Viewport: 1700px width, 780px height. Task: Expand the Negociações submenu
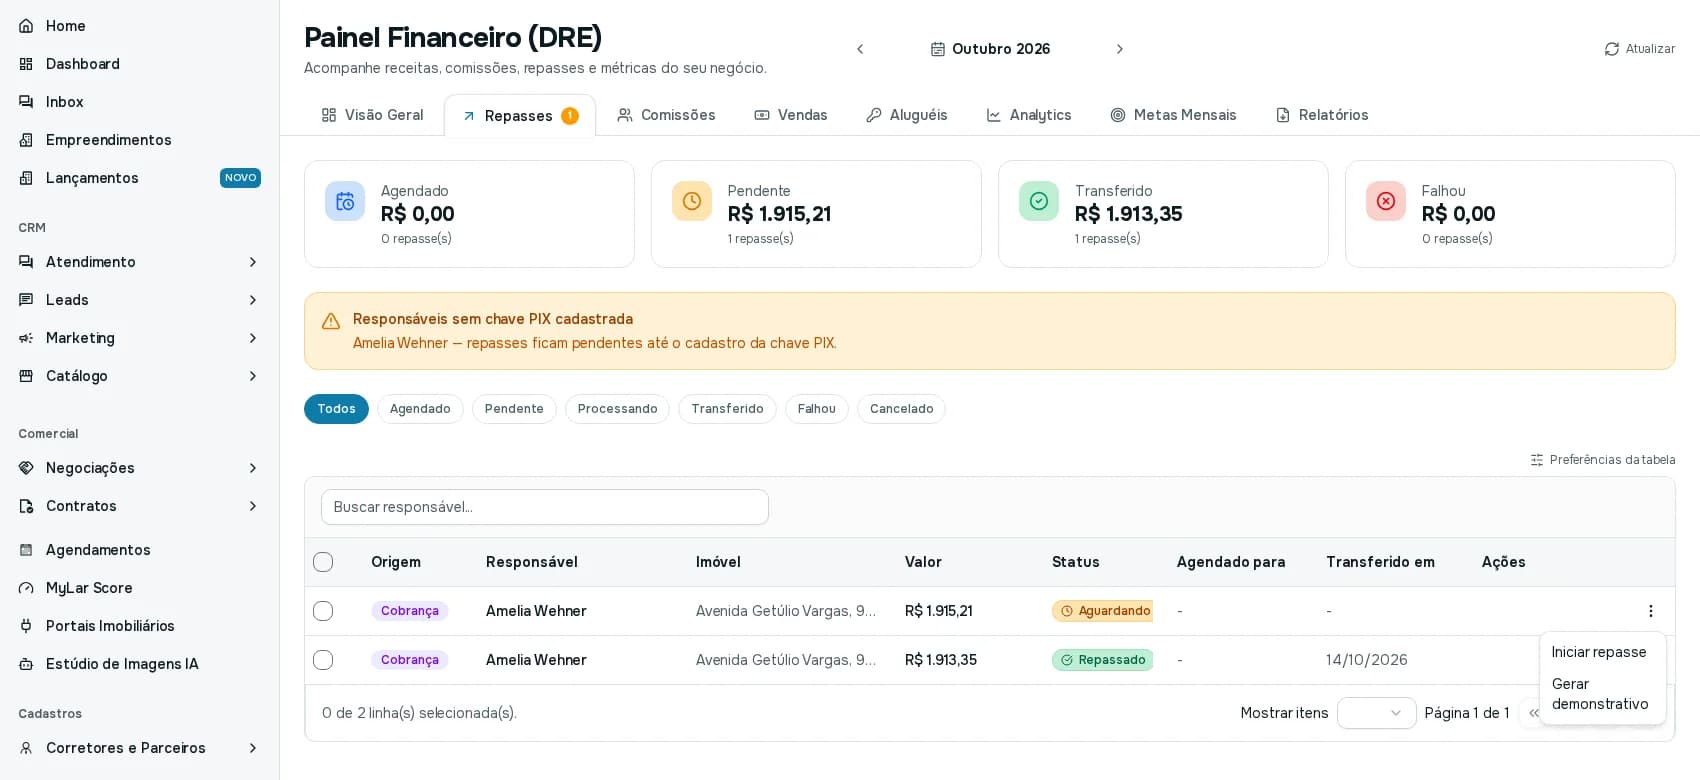click(139, 468)
